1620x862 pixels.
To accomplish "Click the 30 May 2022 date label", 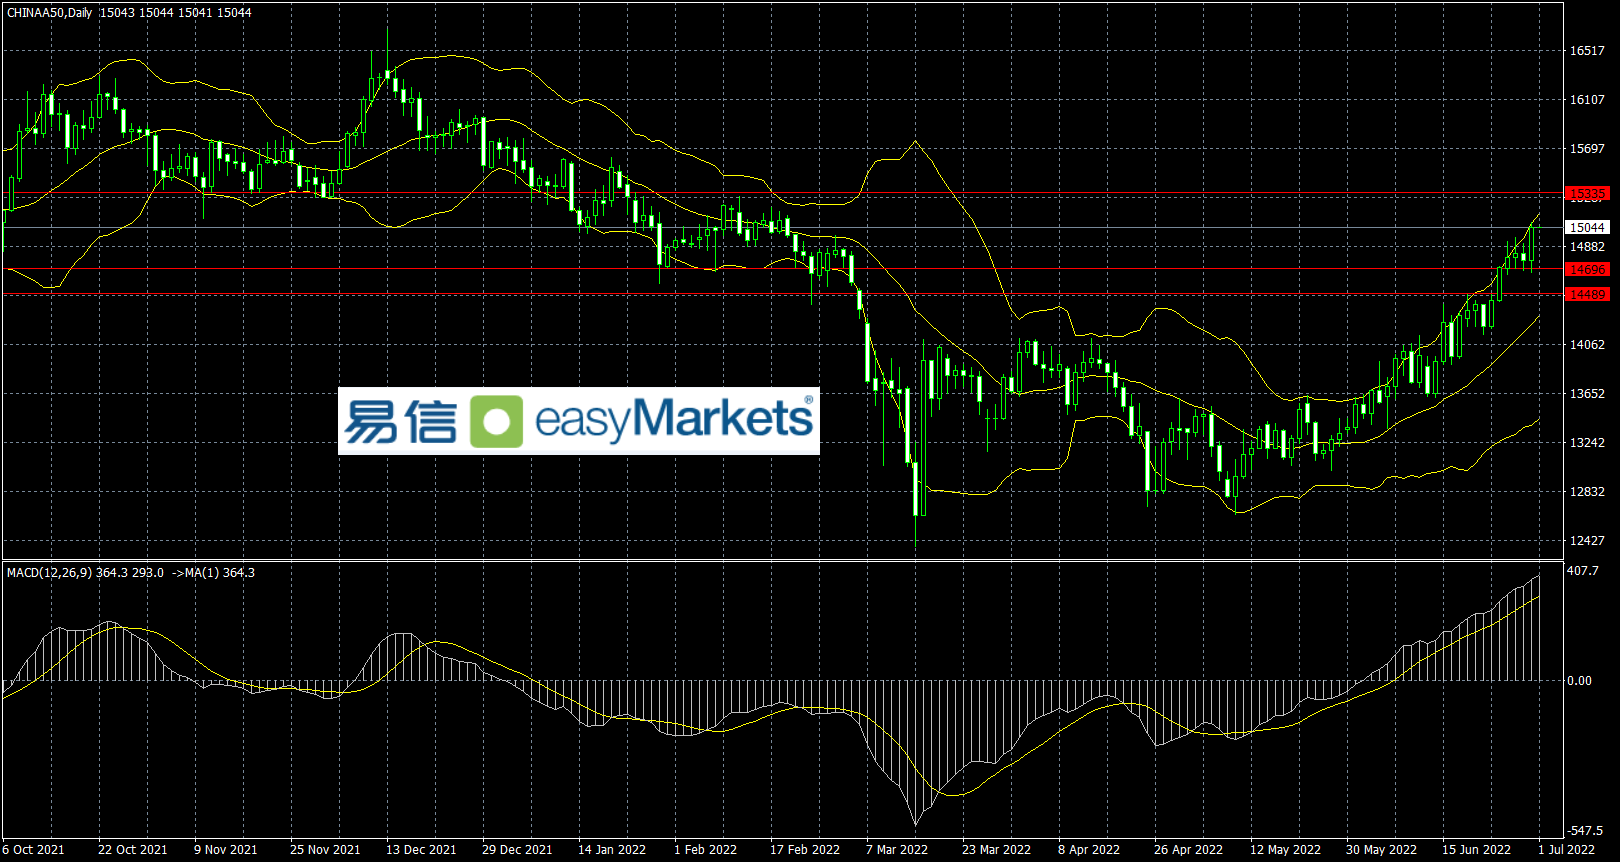I will coord(1381,849).
